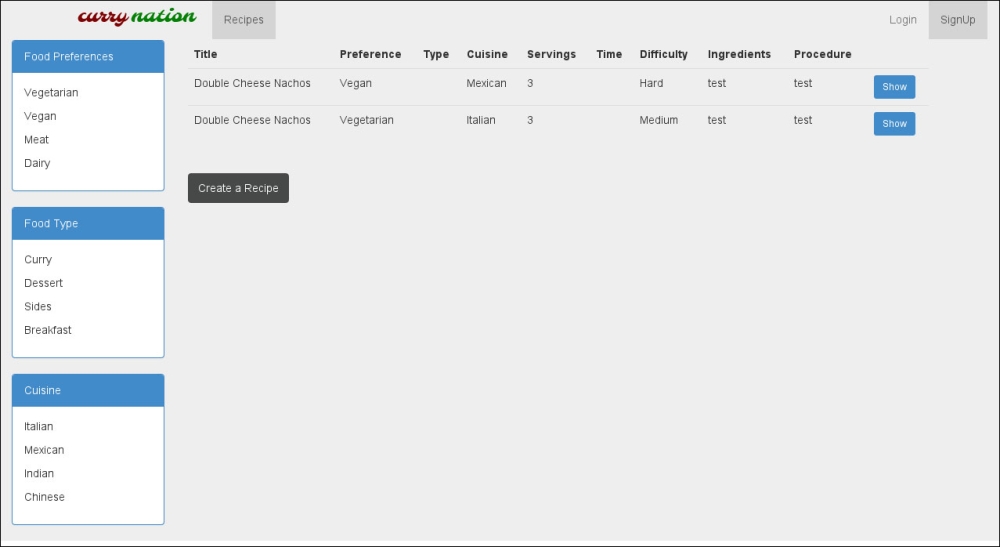Click the curry nation logo
The width and height of the screenshot is (1000, 547).
pos(136,17)
